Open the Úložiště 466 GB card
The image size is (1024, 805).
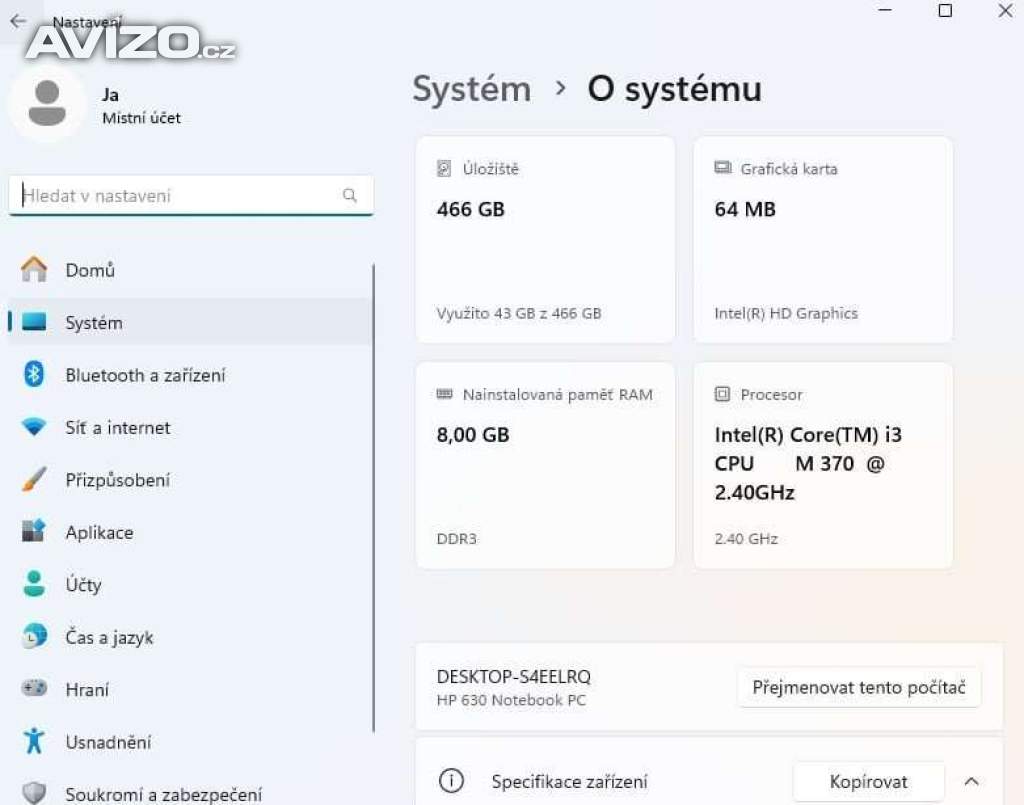coord(545,240)
